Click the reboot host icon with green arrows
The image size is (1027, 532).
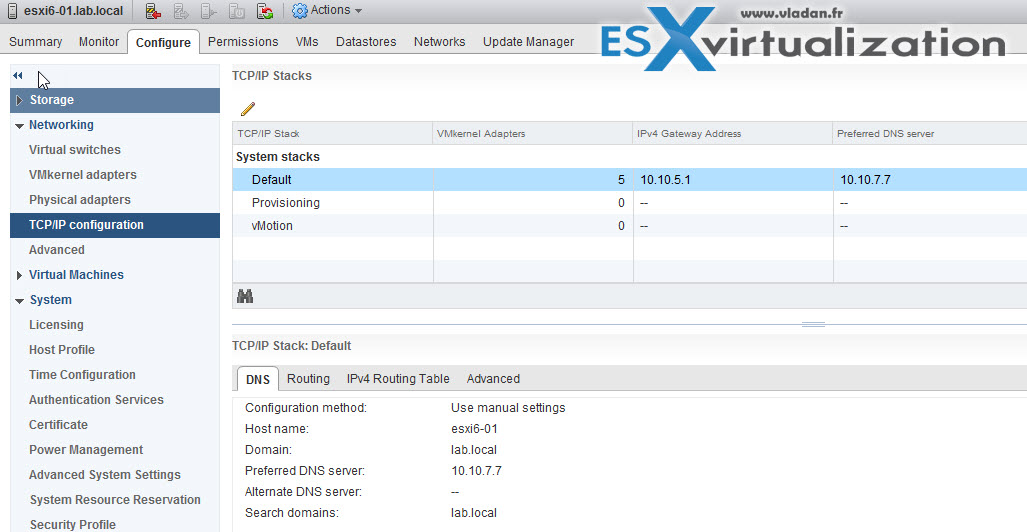point(265,10)
